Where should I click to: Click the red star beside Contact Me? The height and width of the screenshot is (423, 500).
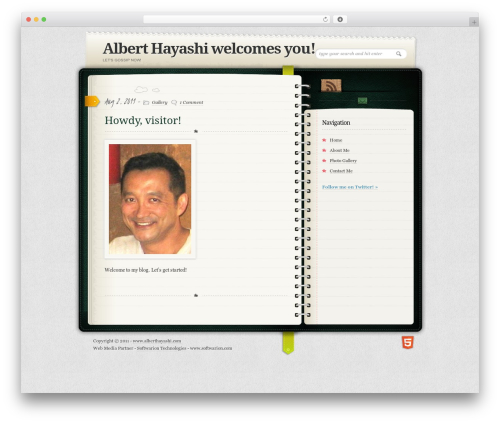pyautogui.click(x=324, y=171)
